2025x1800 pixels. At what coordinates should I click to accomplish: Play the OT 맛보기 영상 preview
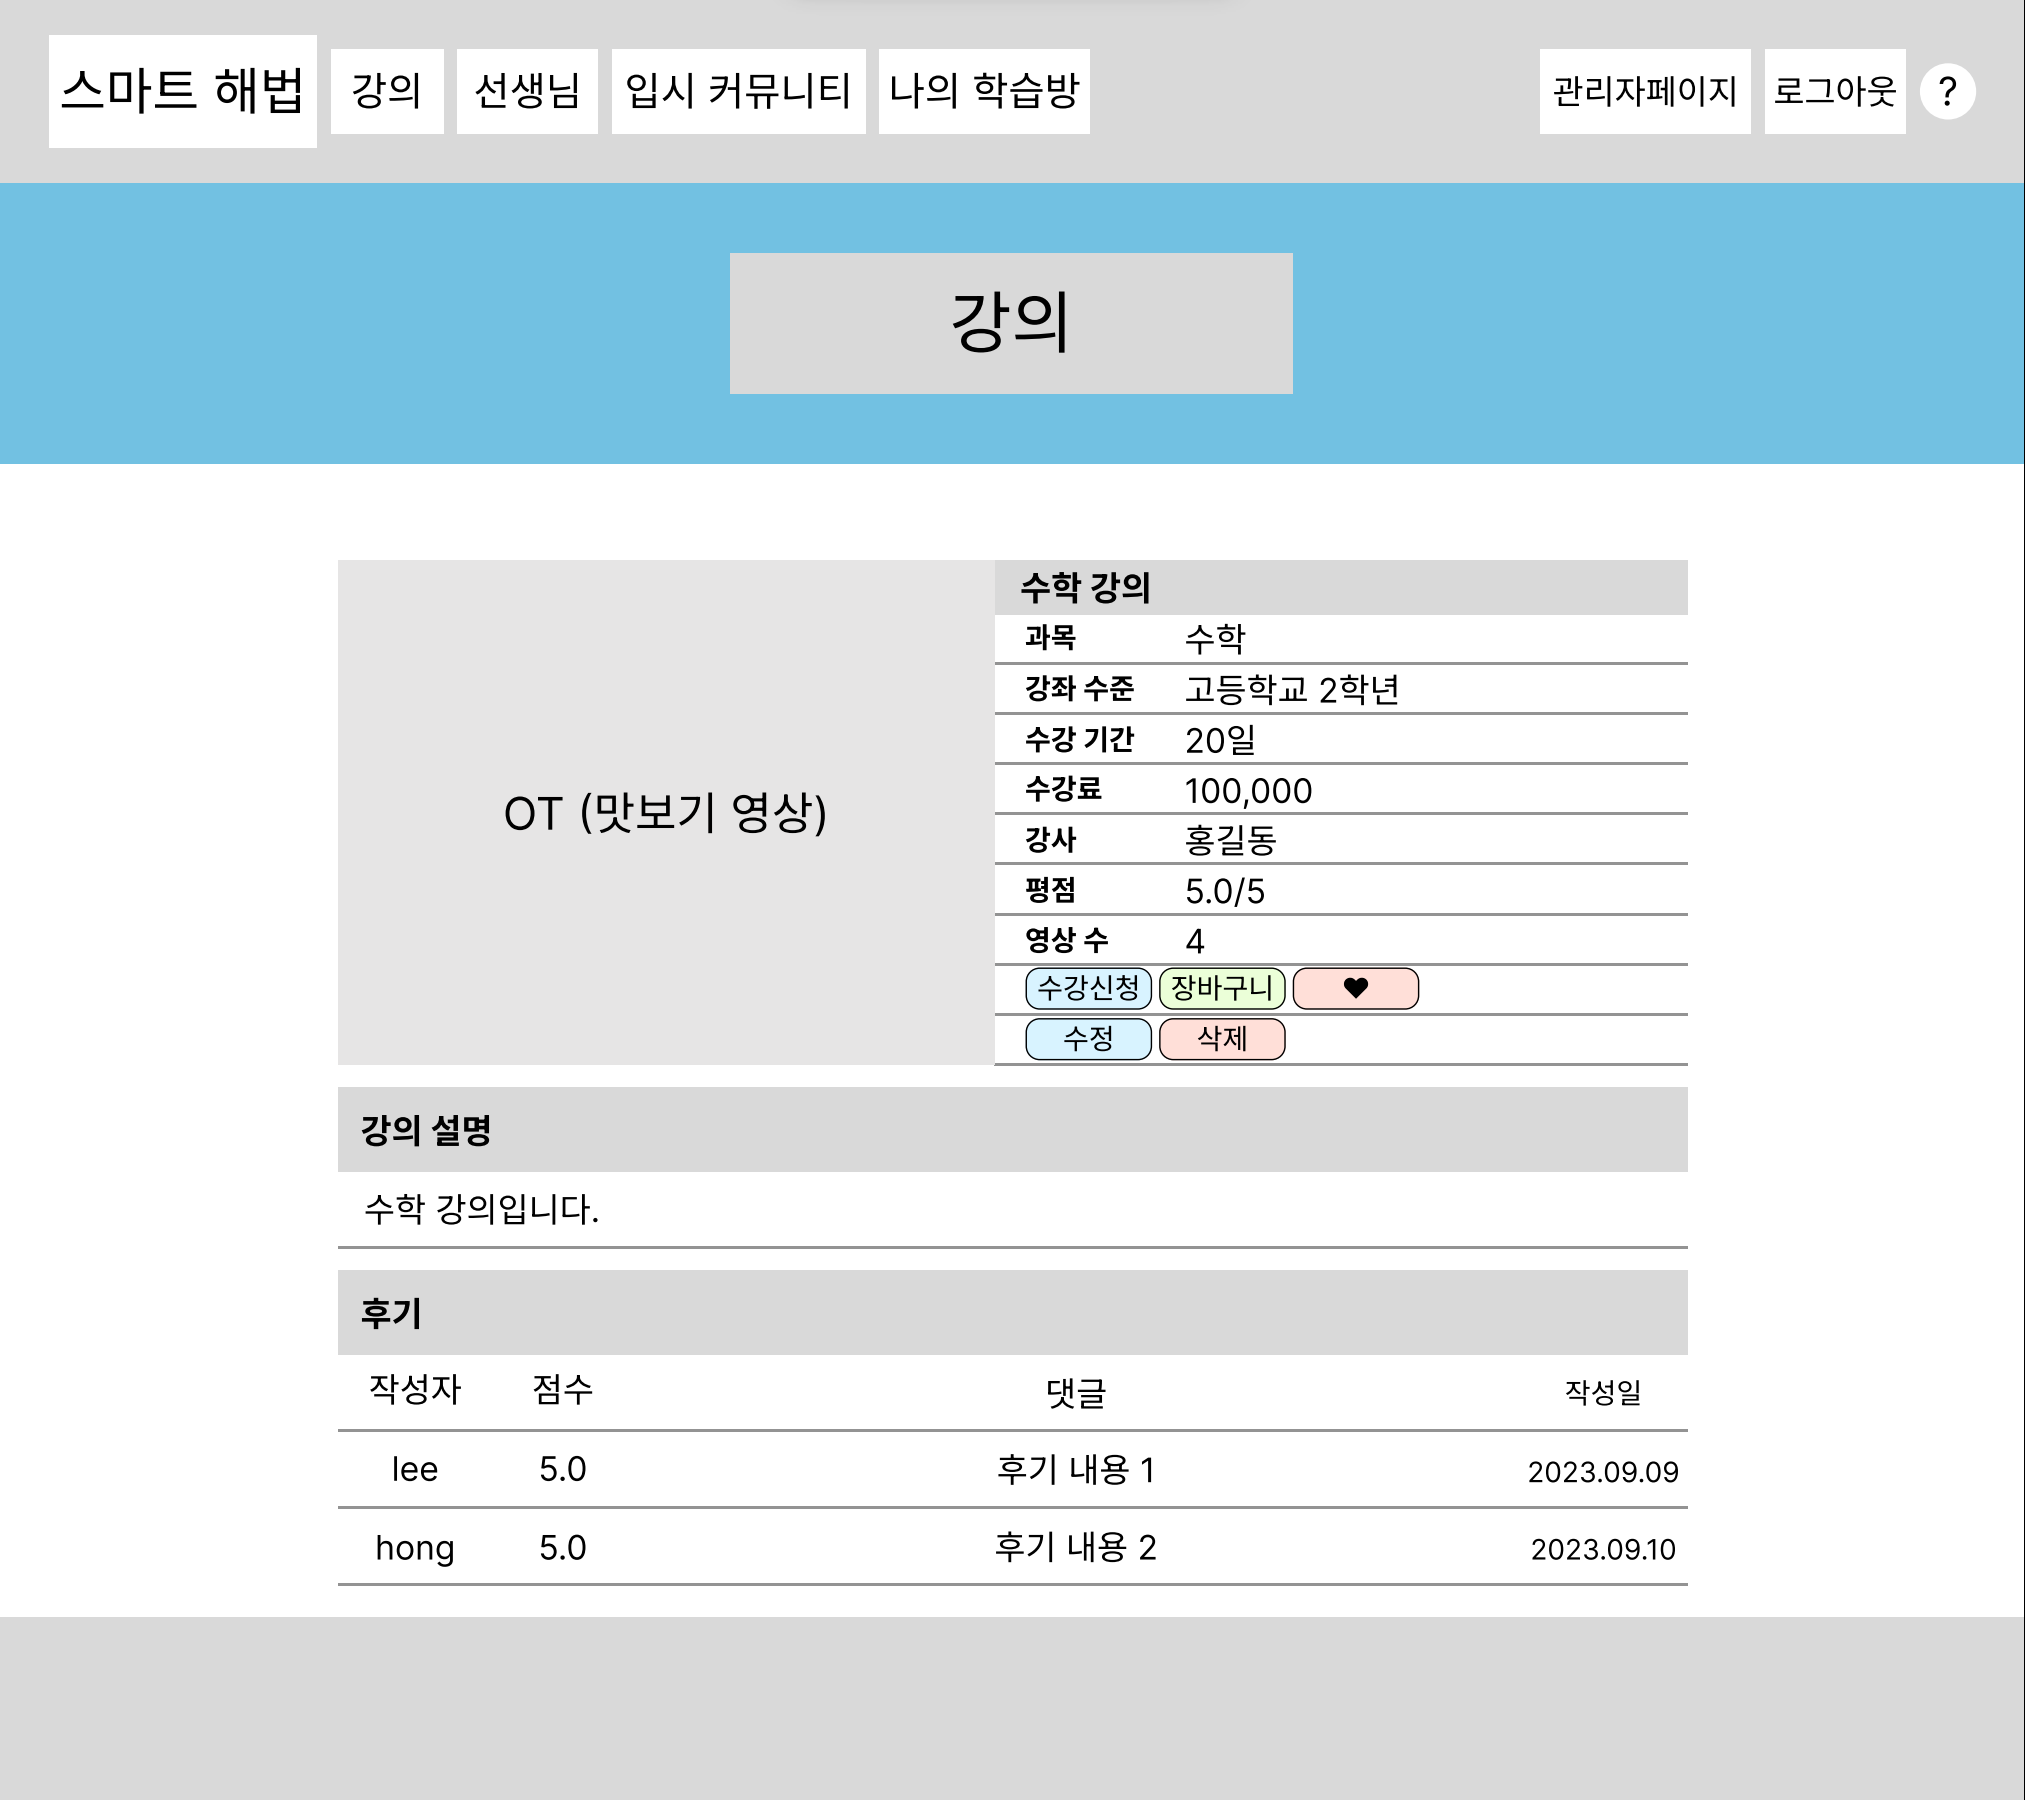665,812
